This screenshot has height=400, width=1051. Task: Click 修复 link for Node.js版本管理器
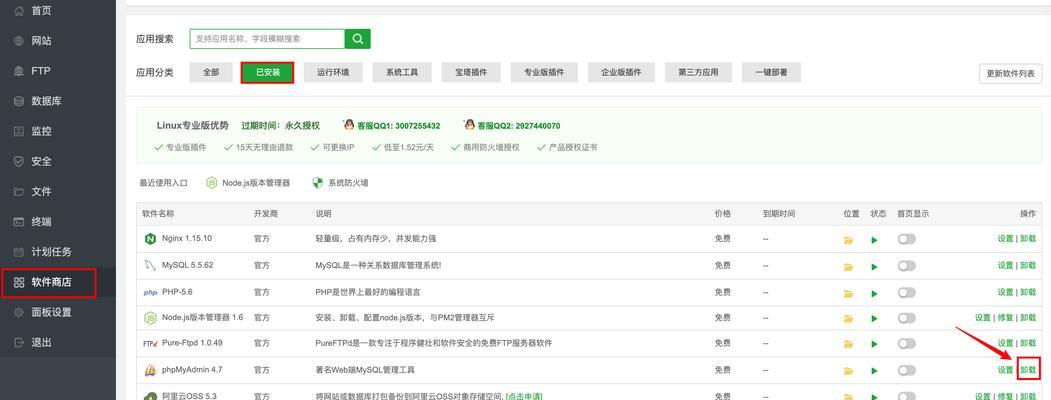pyautogui.click(x=1005, y=318)
